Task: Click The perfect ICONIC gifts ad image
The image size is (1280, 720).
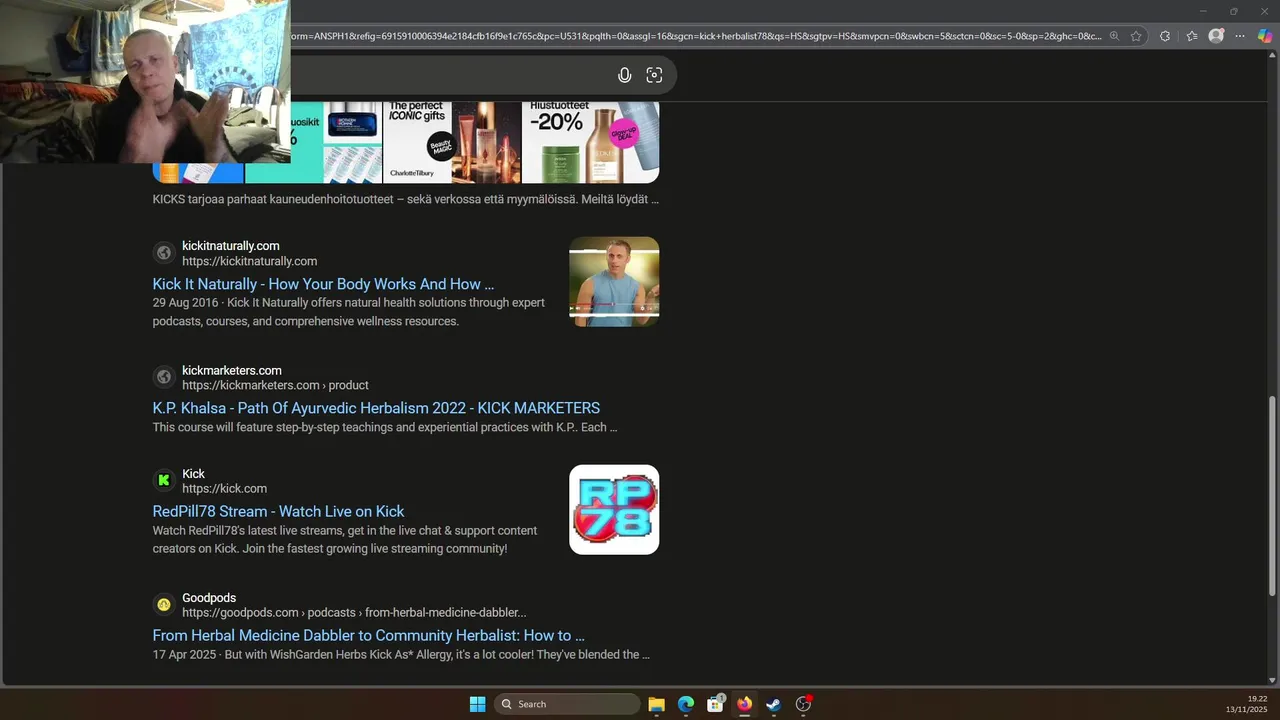Action: point(451,141)
